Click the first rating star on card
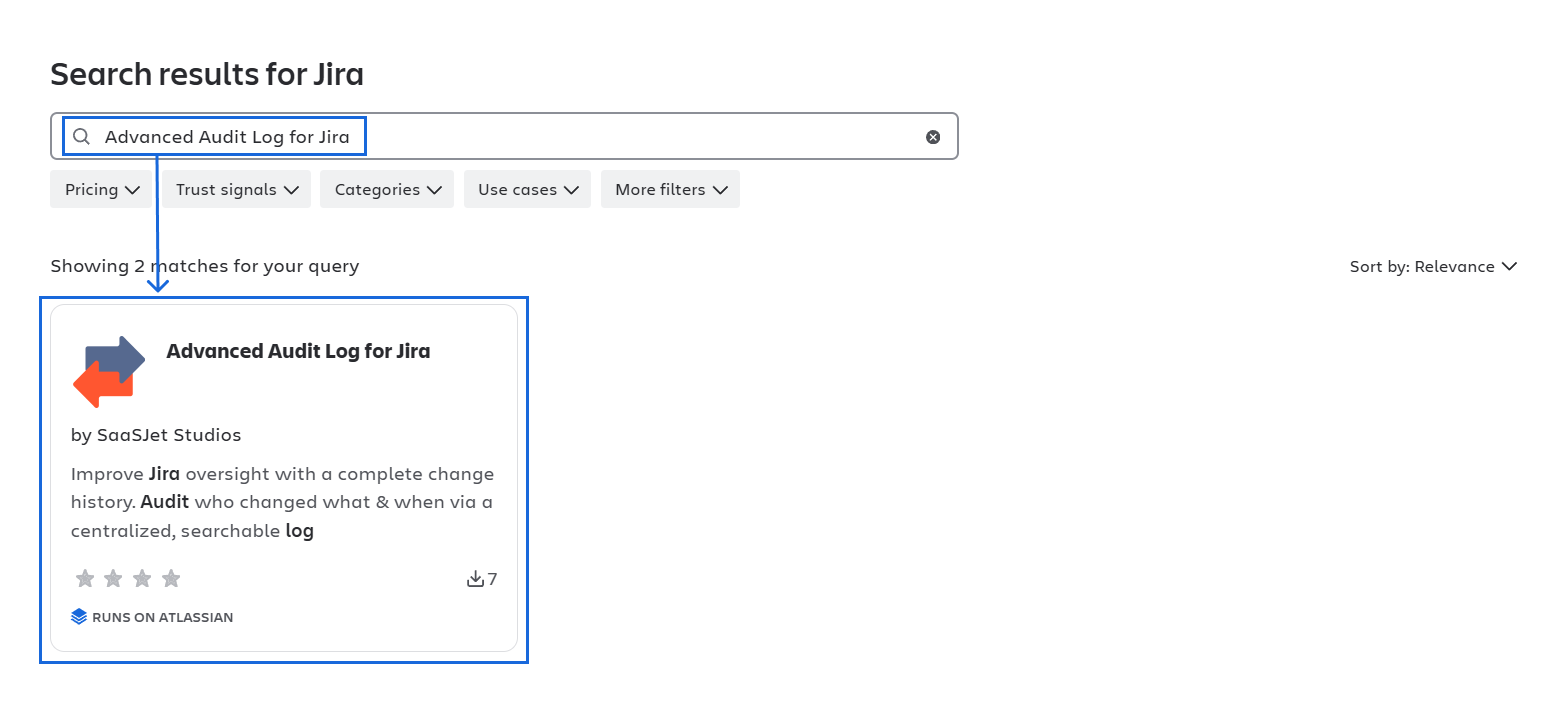This screenshot has height=706, width=1545. tap(85, 579)
